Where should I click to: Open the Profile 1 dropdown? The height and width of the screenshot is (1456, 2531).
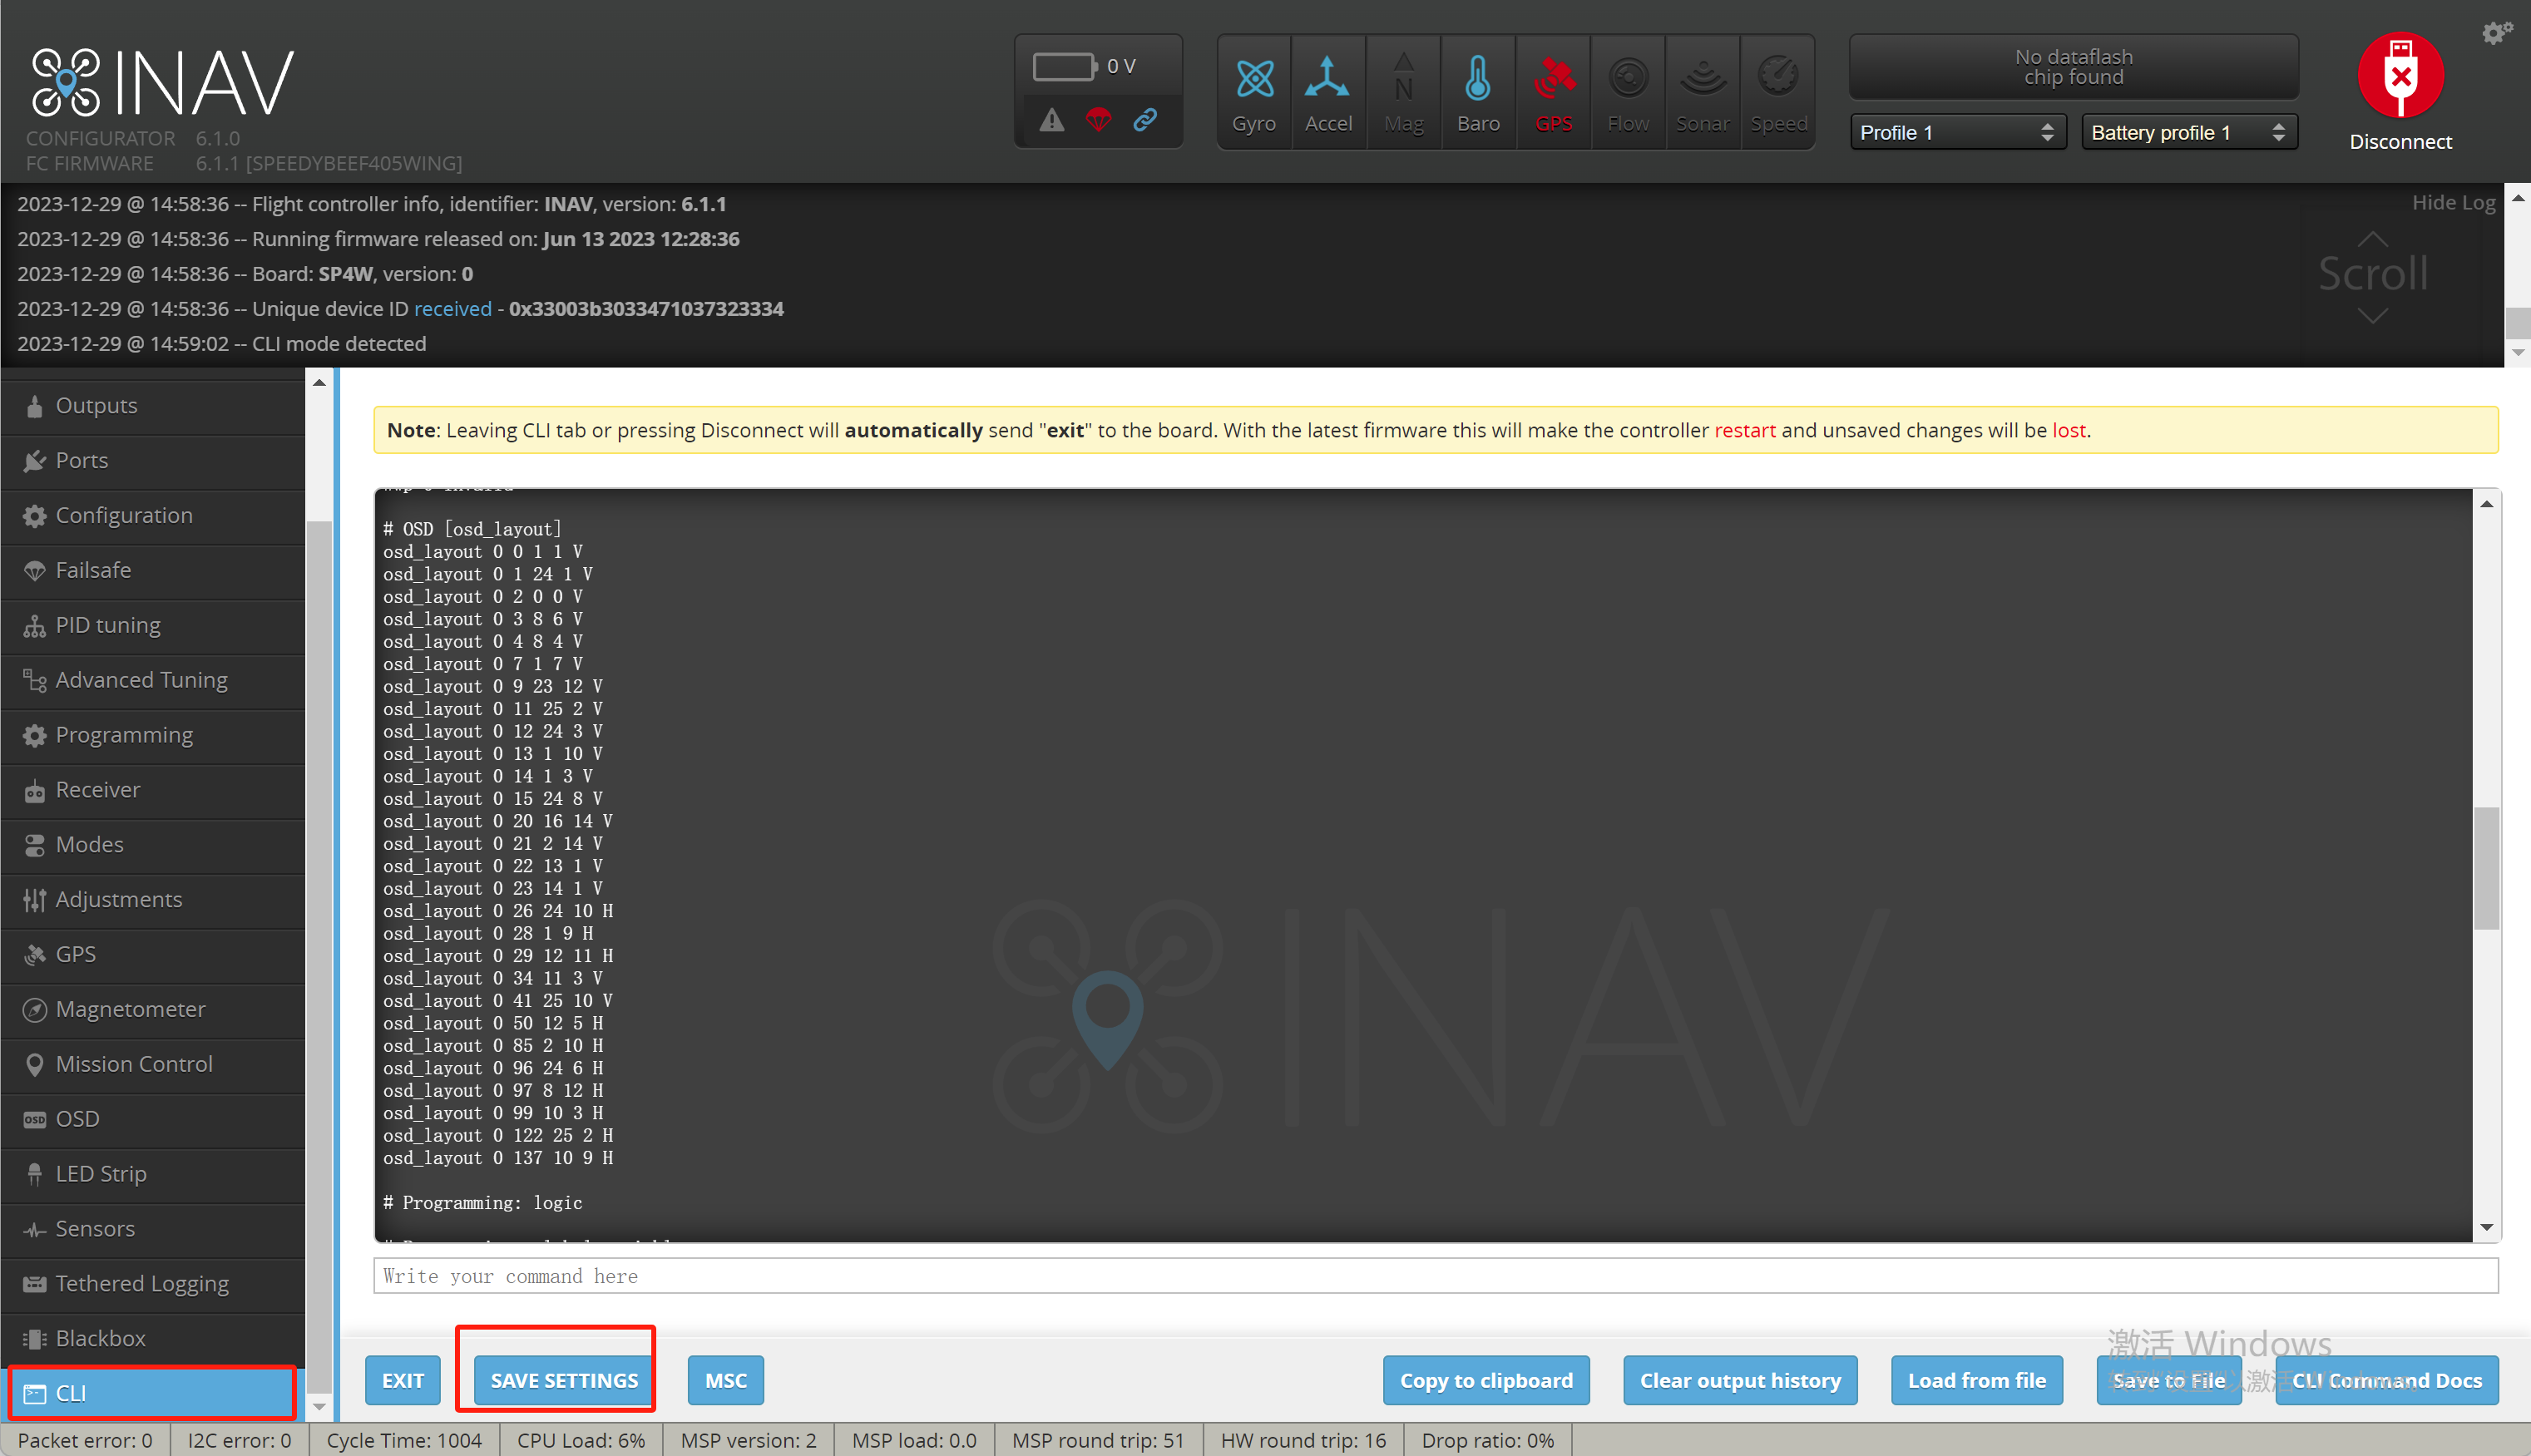1957,132
